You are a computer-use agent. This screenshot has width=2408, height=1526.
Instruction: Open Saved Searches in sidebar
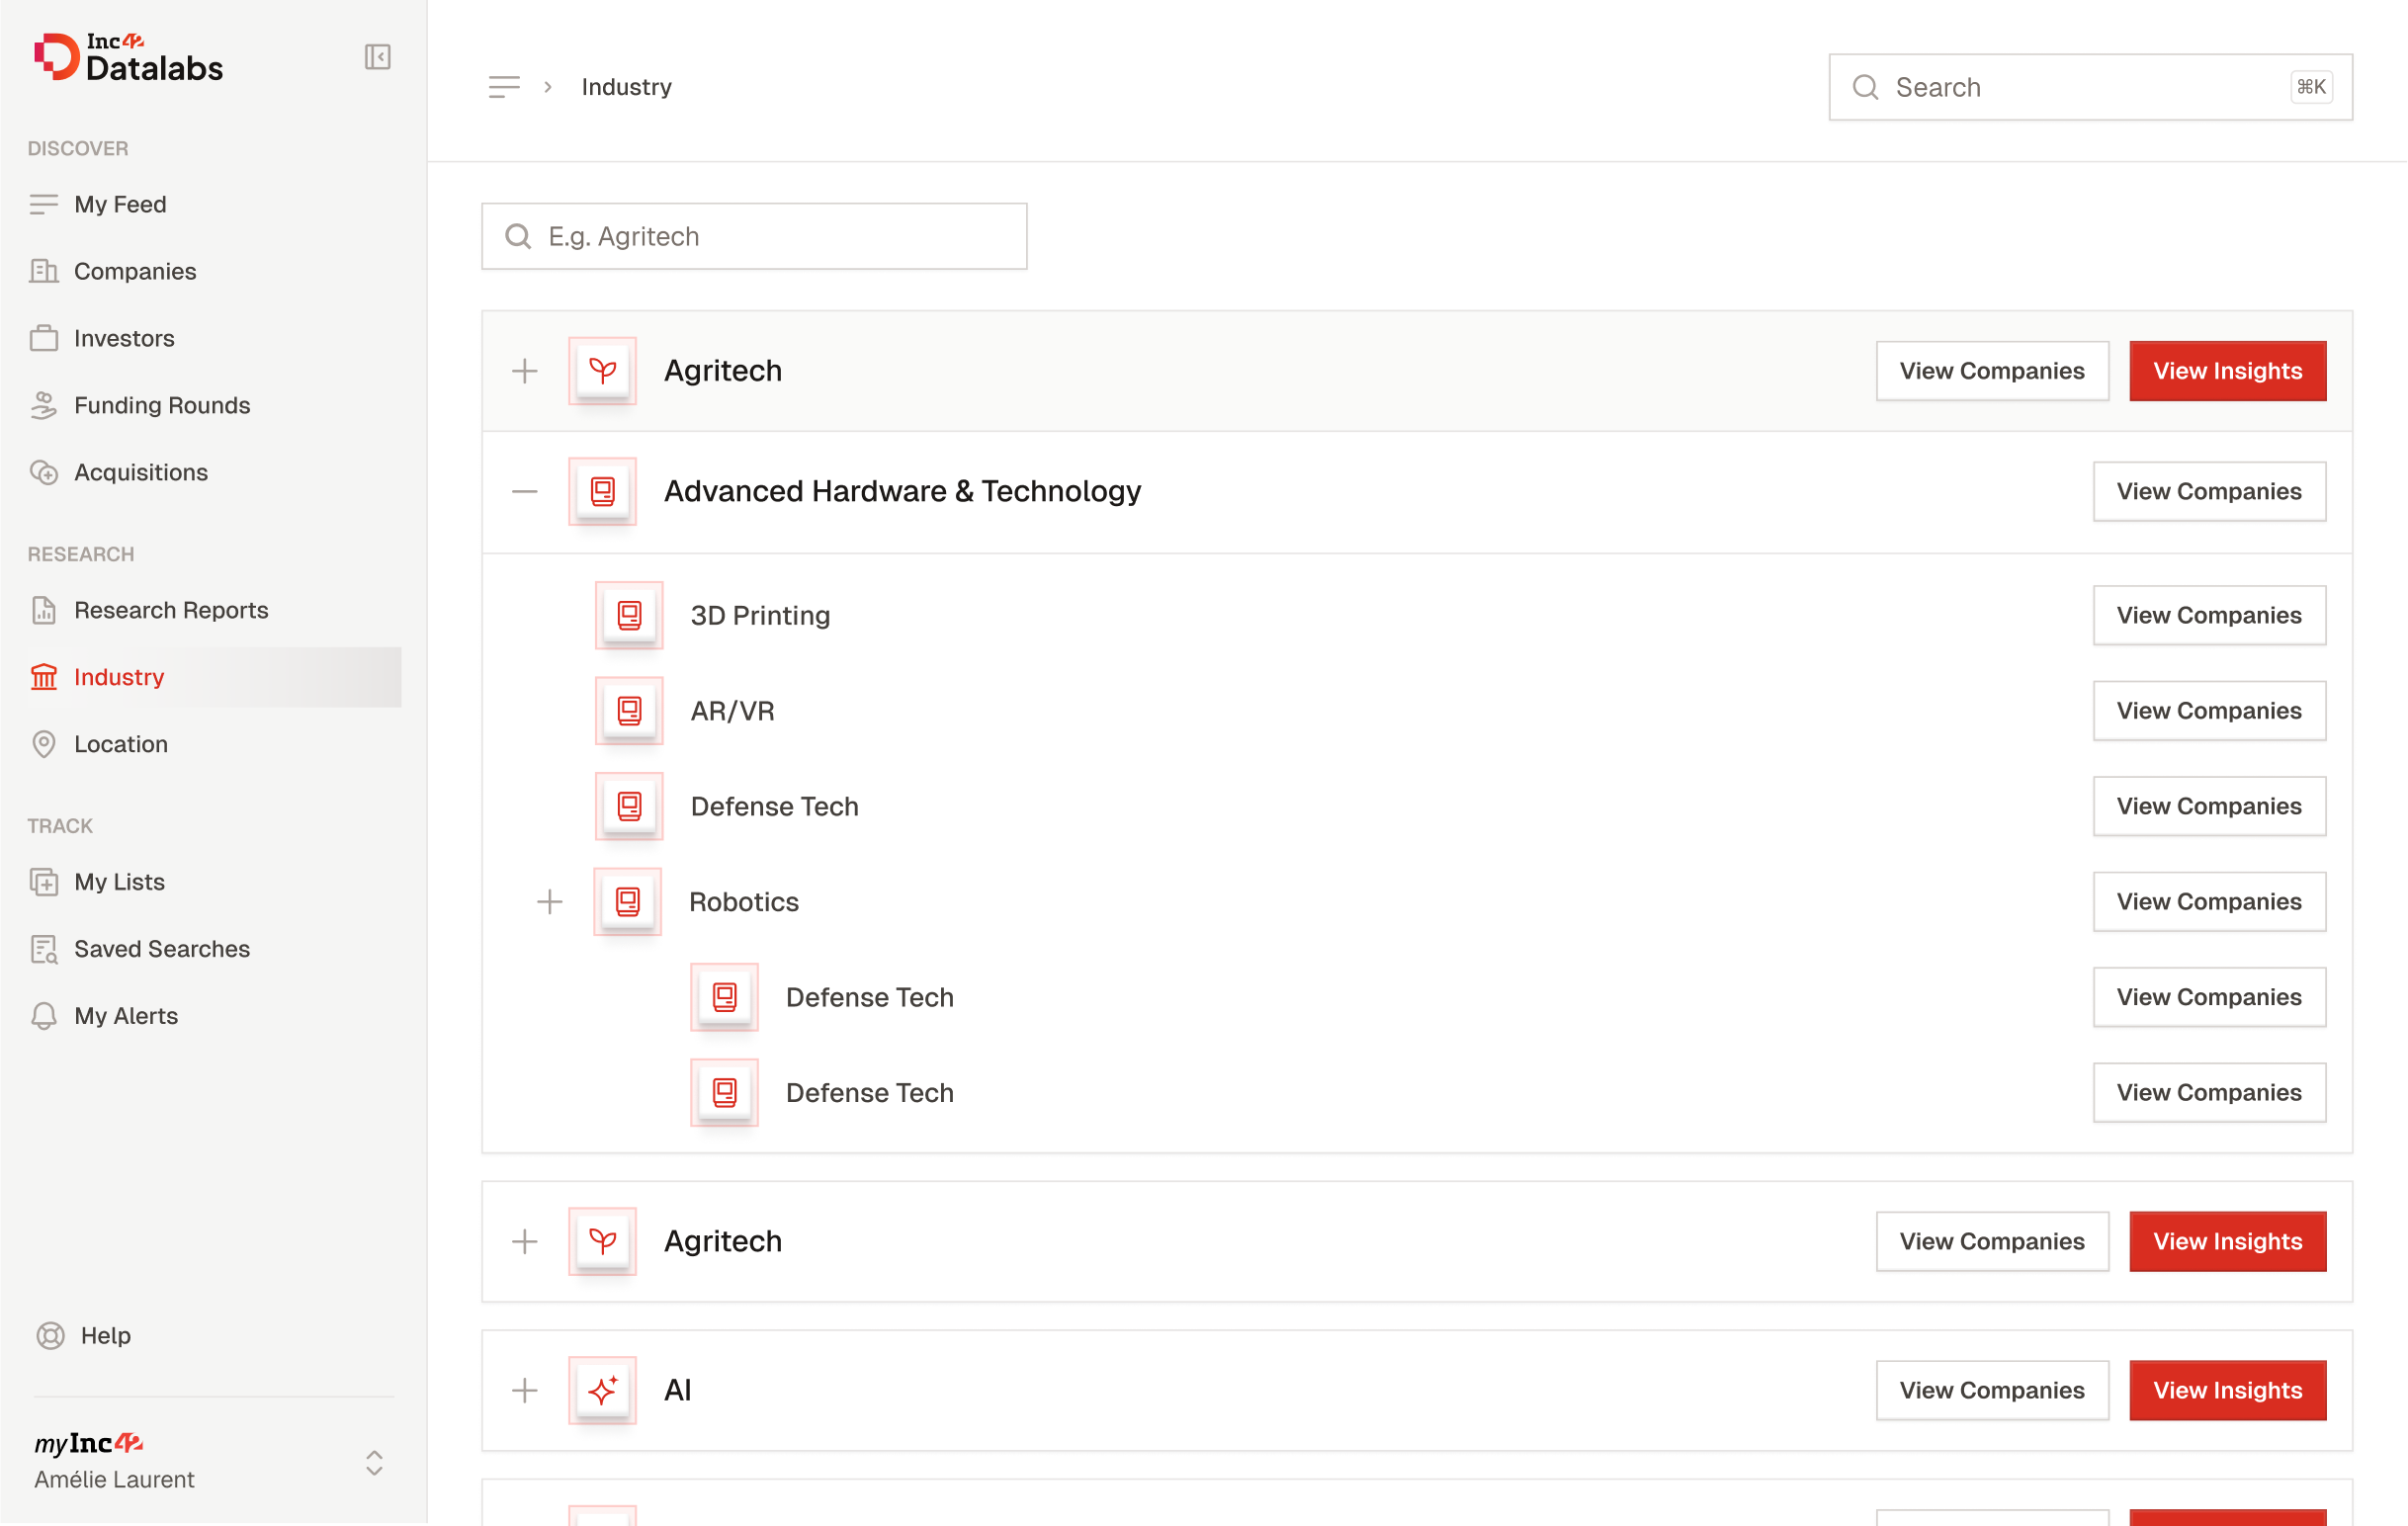pyautogui.click(x=161, y=948)
